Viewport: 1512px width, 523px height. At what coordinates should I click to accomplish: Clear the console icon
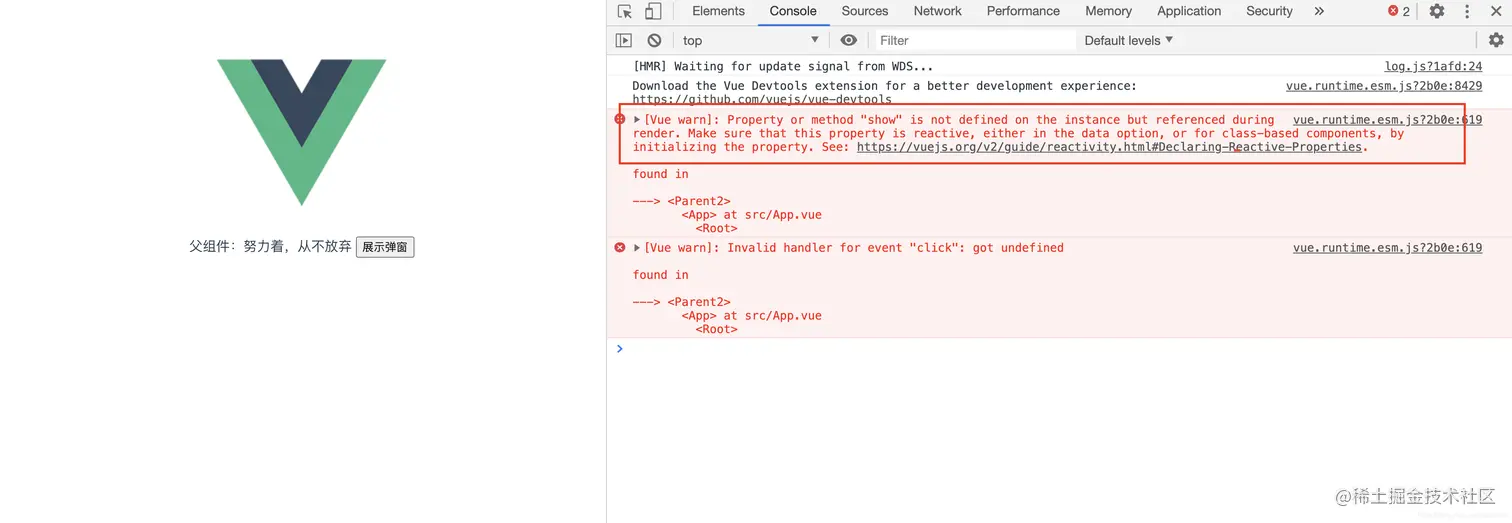(654, 40)
